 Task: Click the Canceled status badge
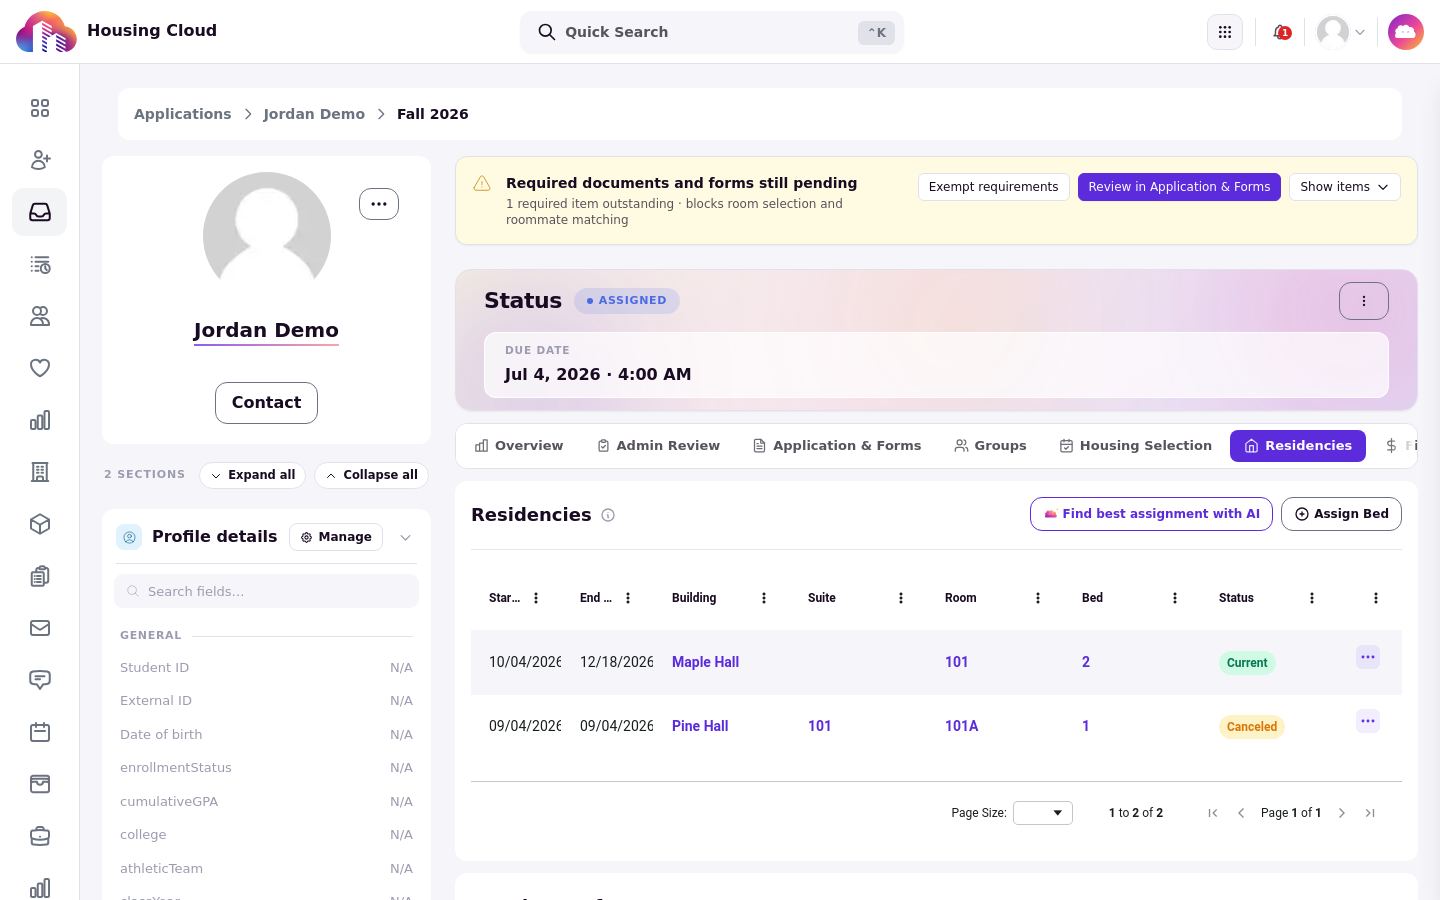(x=1251, y=727)
